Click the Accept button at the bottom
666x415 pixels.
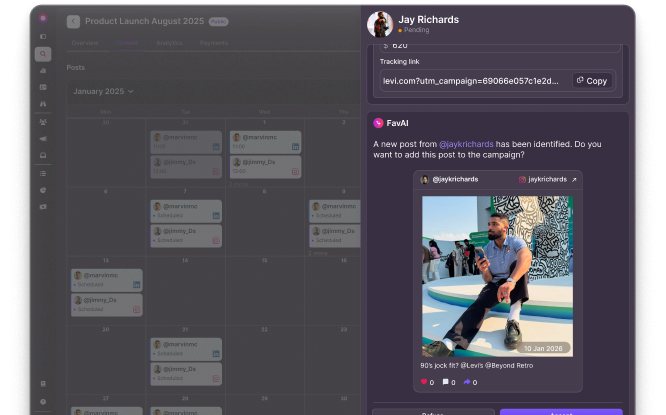561,412
